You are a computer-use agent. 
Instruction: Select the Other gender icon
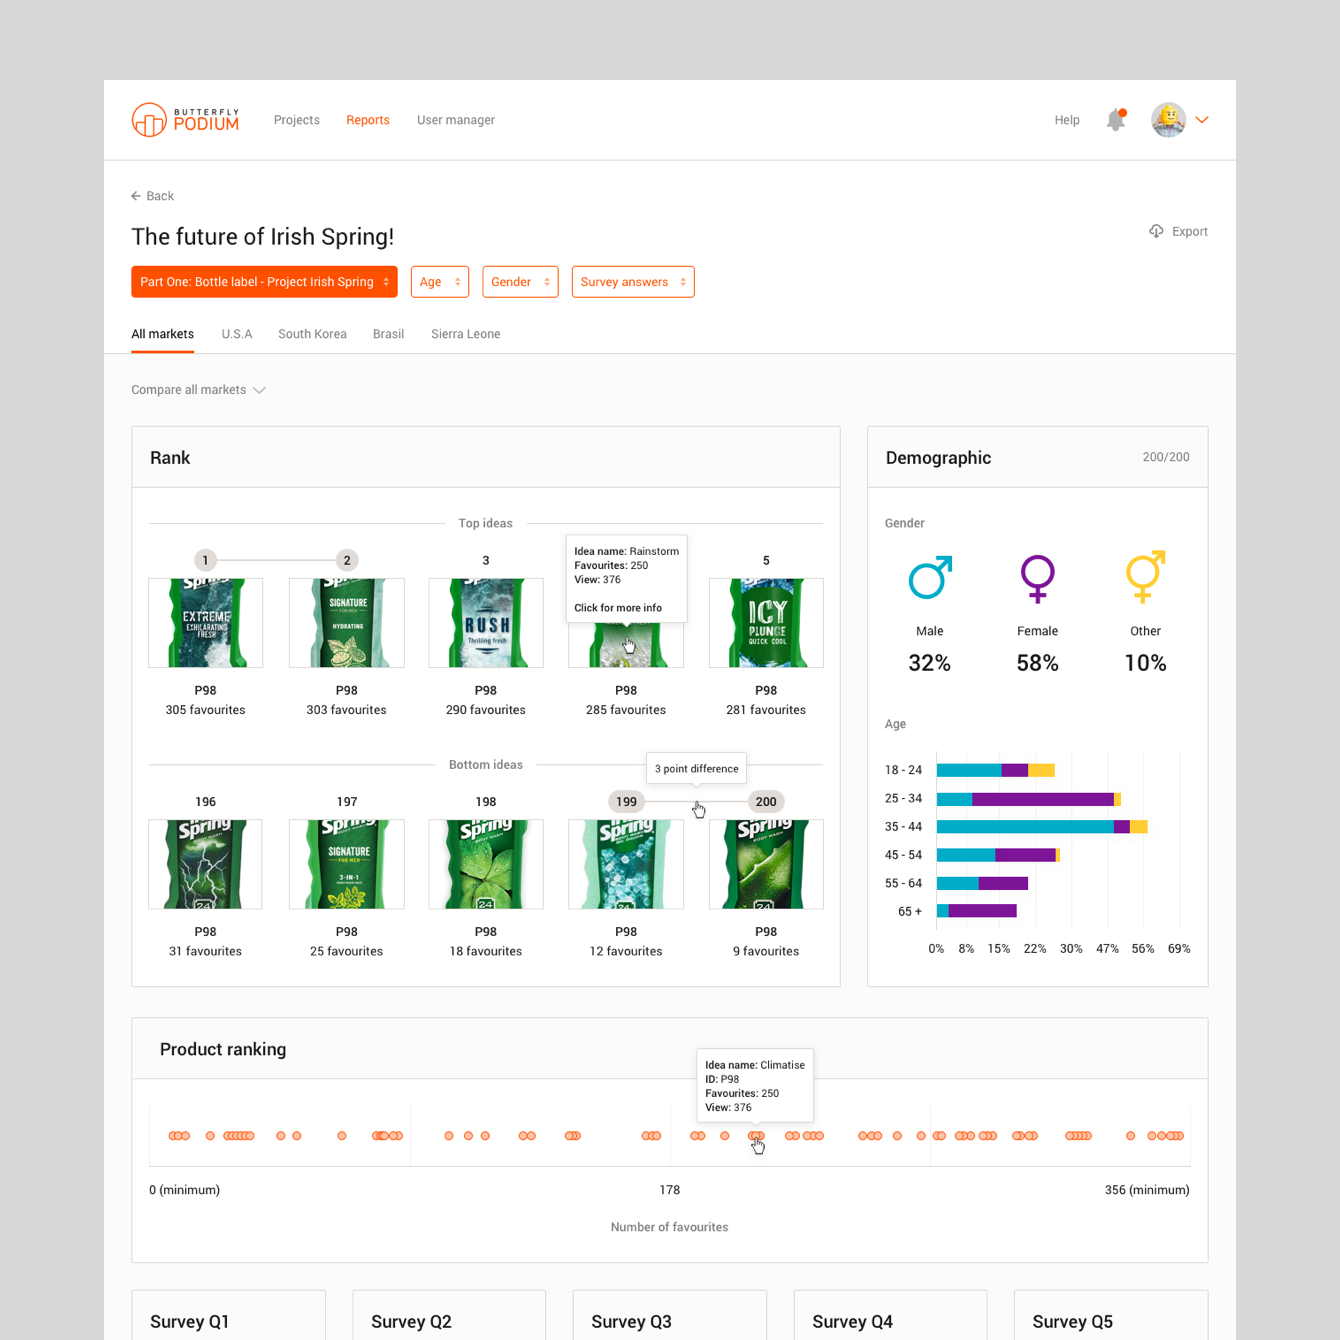point(1145,576)
